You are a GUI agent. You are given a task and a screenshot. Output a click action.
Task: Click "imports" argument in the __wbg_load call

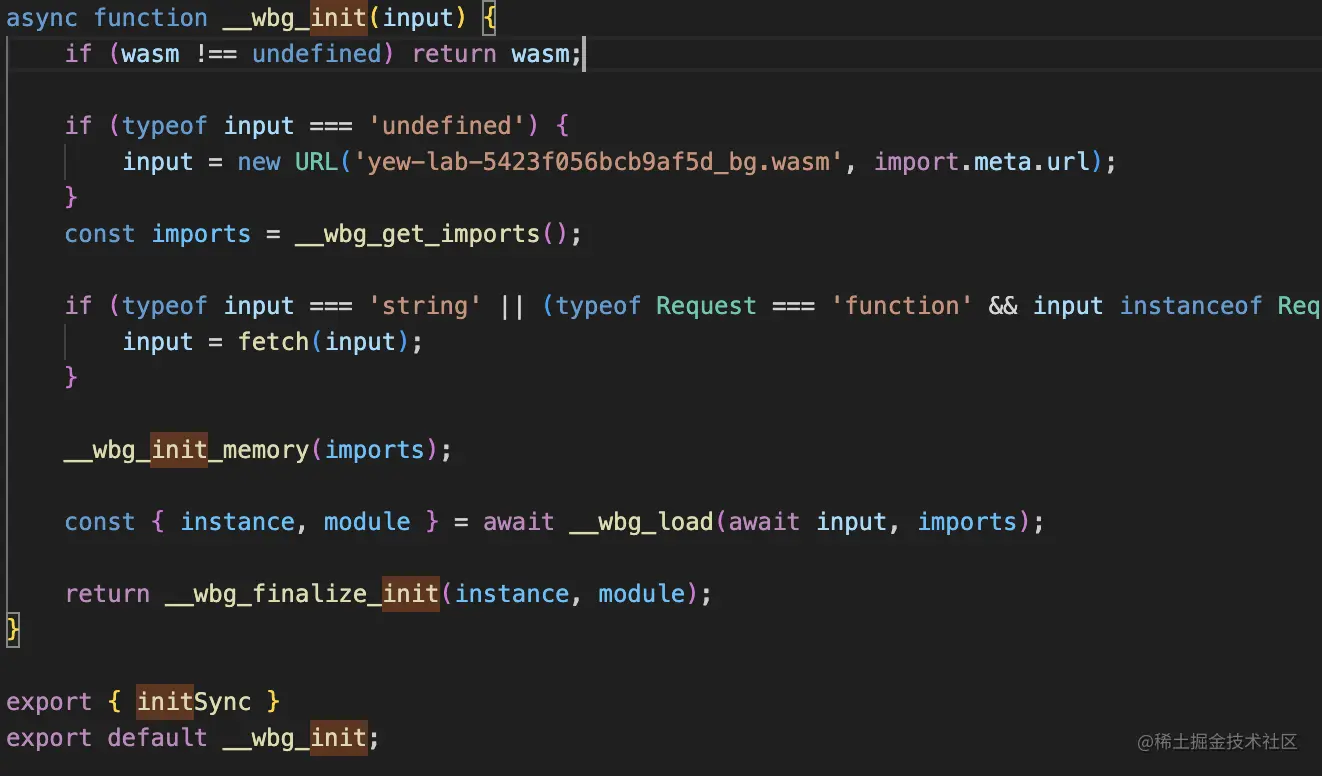(x=967, y=522)
